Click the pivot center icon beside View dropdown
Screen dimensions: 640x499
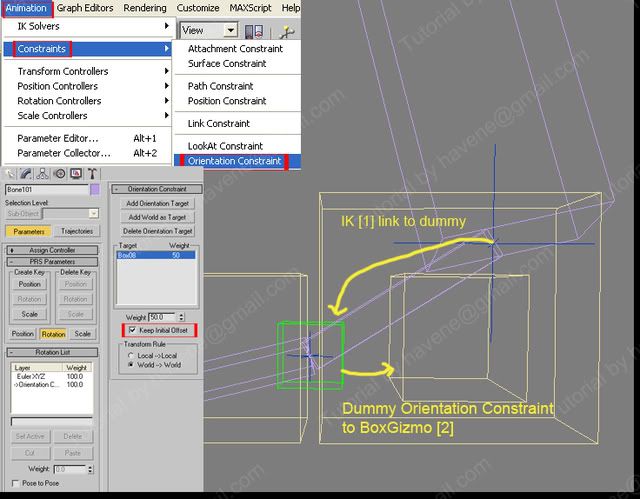(255, 31)
